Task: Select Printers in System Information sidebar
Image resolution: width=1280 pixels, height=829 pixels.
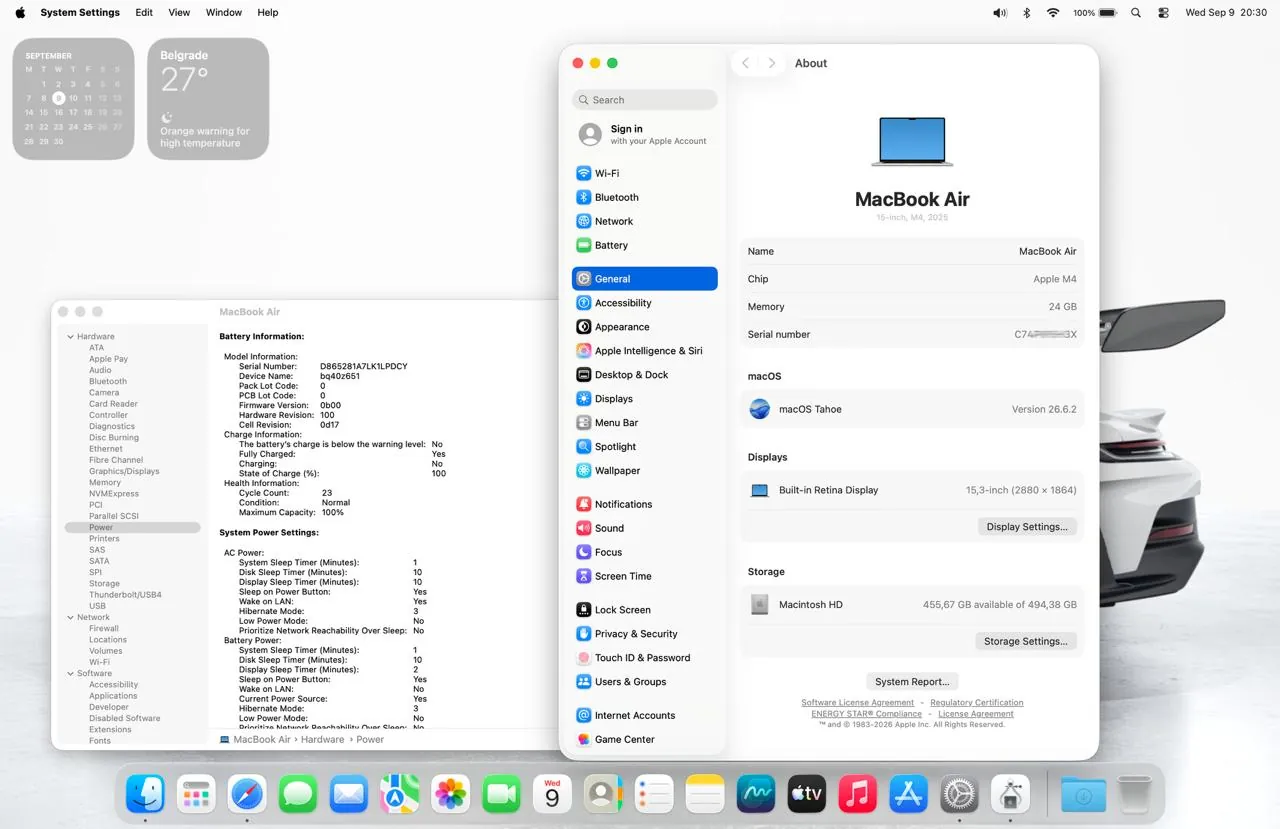Action: coord(104,539)
